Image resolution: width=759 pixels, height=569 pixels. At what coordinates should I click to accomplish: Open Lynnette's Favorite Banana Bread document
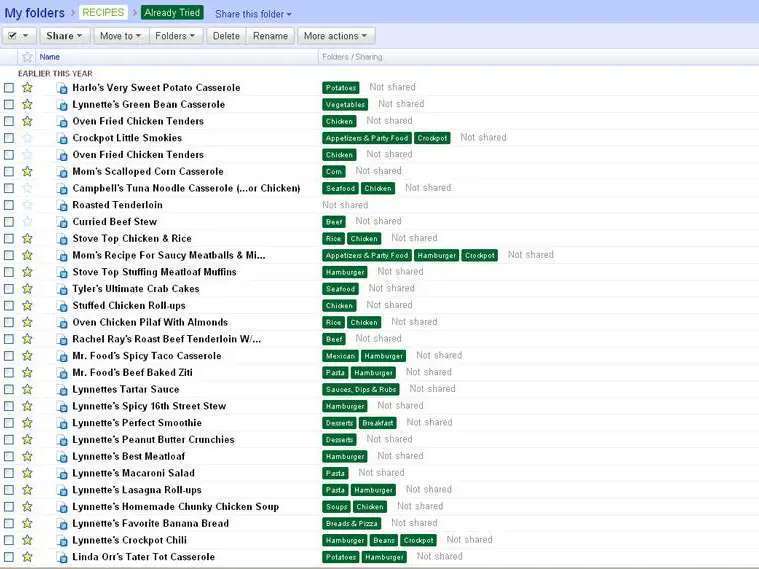tap(151, 523)
